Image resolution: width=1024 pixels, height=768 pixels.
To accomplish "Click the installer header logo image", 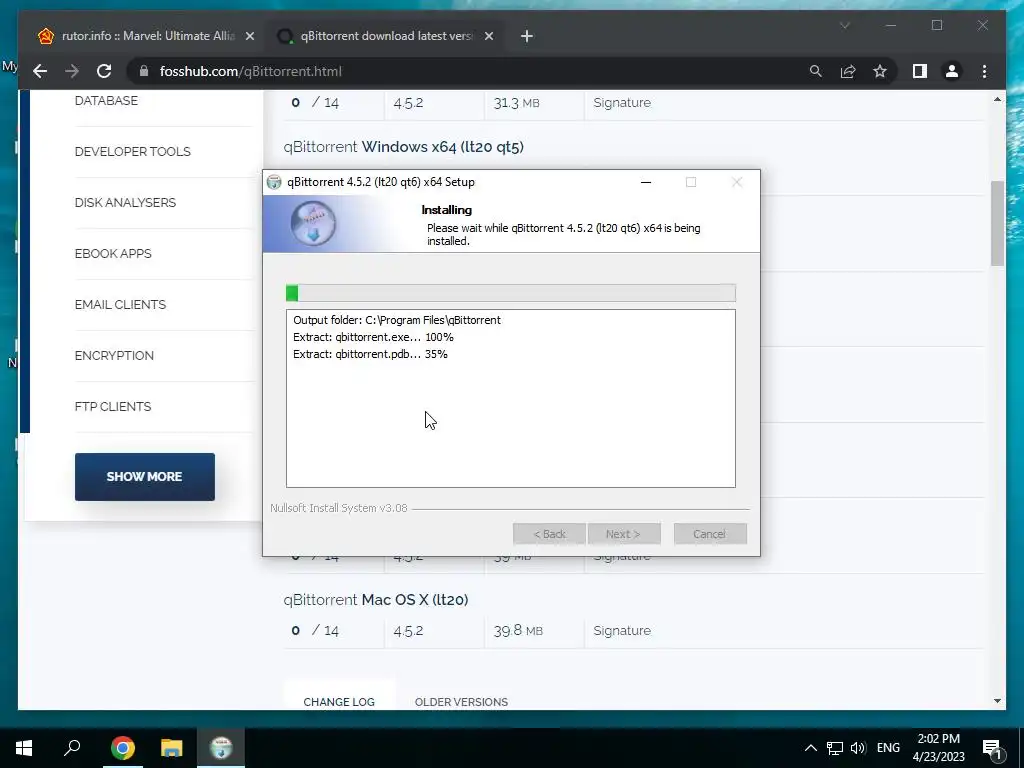I will (x=313, y=223).
